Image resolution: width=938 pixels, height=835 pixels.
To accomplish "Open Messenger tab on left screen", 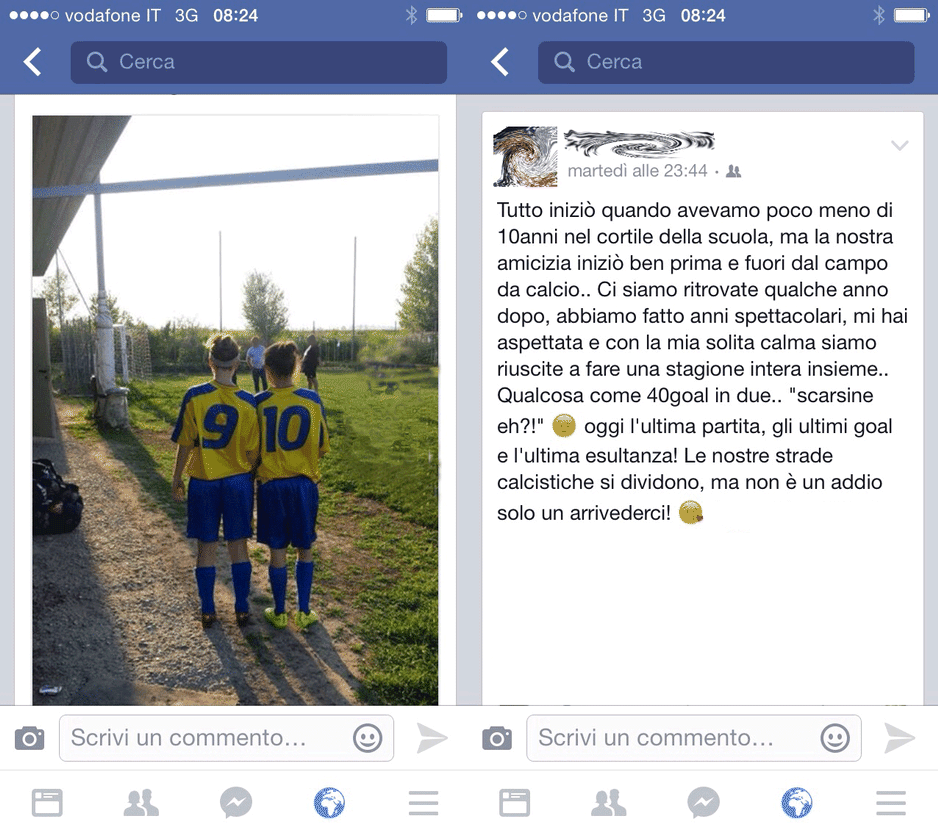I will click(x=236, y=803).
